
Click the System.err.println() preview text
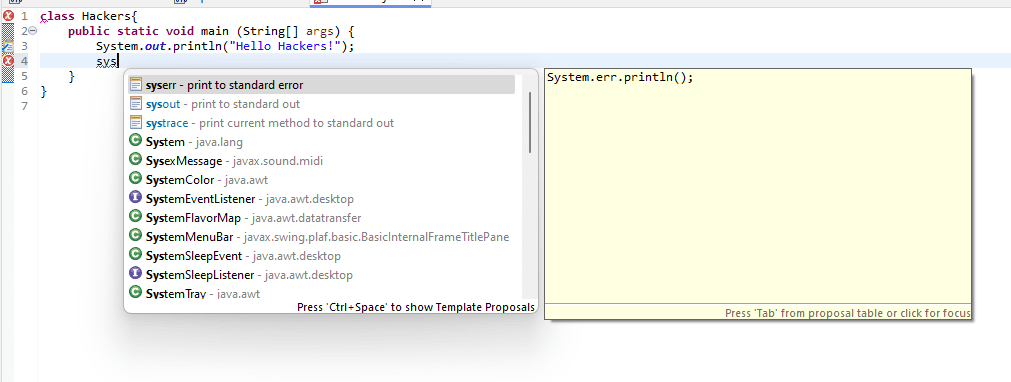pos(620,77)
